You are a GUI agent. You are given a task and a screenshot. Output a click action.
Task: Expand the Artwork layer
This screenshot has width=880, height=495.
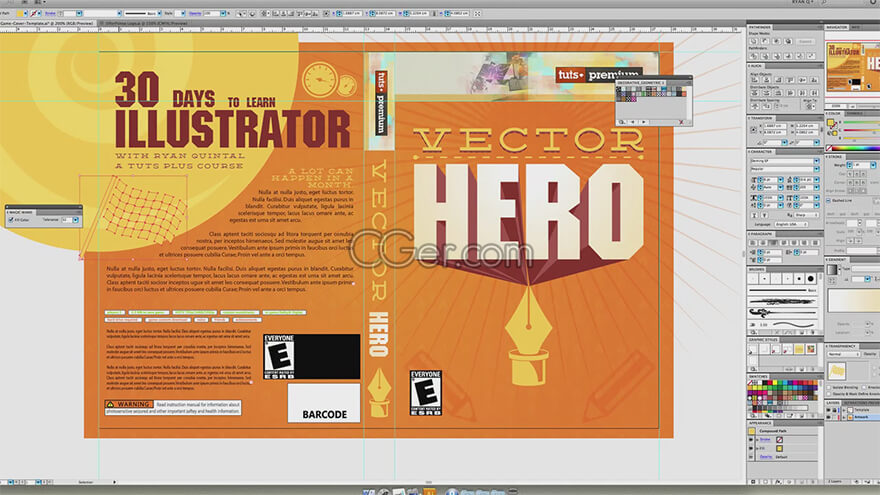[x=844, y=417]
